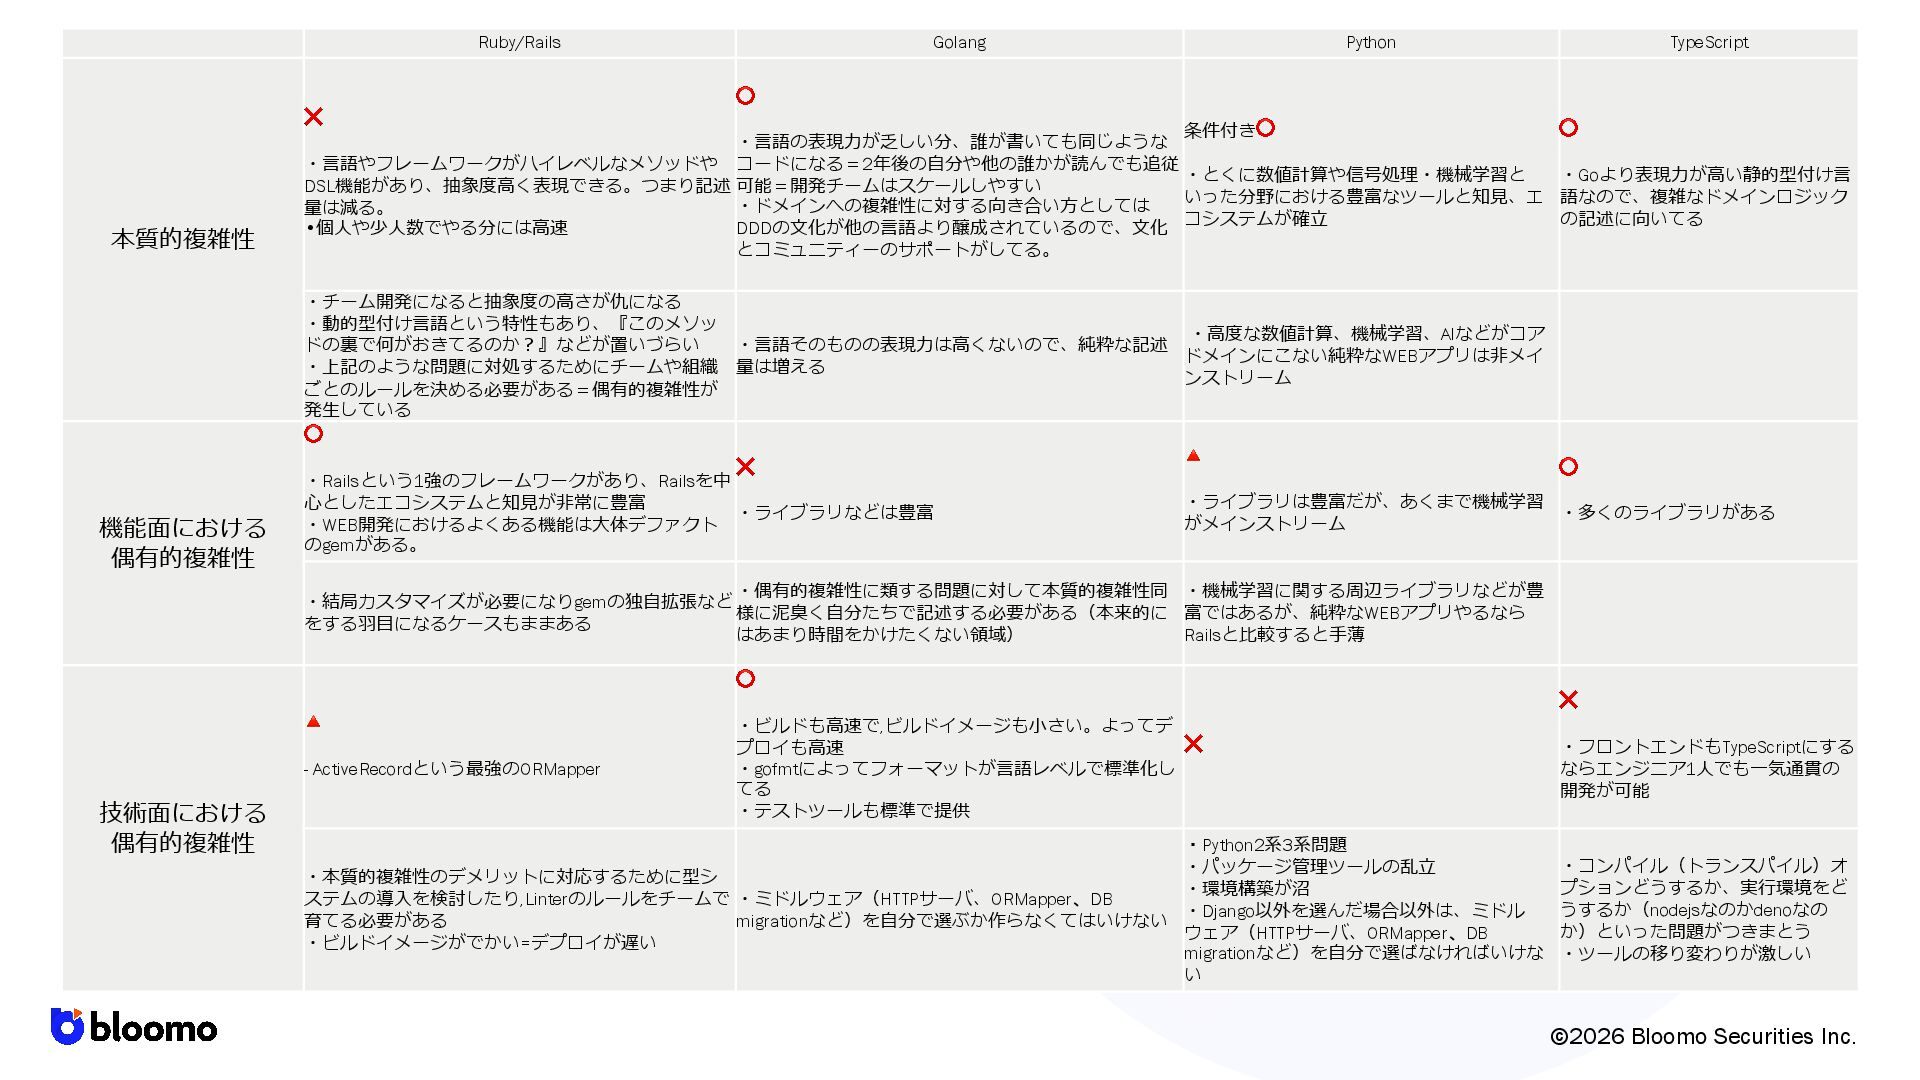Click the ©2026 Bloomo Securities Inc. text
Viewport: 1920px width, 1080px height.
point(1702,1037)
